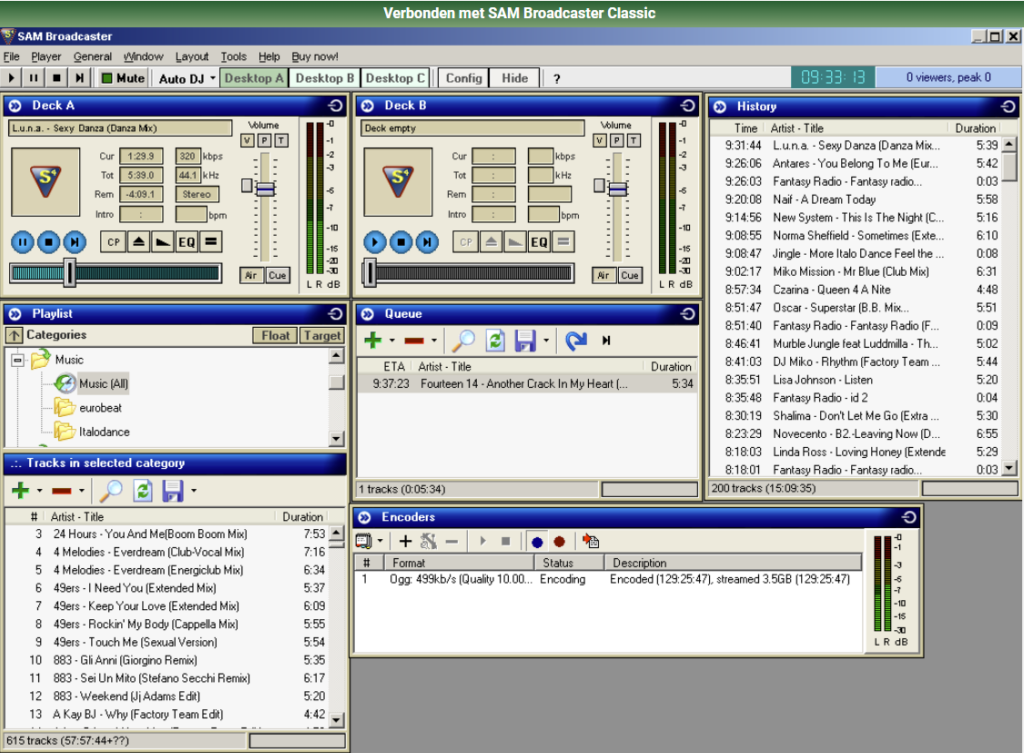The height and width of the screenshot is (753, 1024).
Task: Open dropdown next to Queue green plus
Action: [392, 340]
